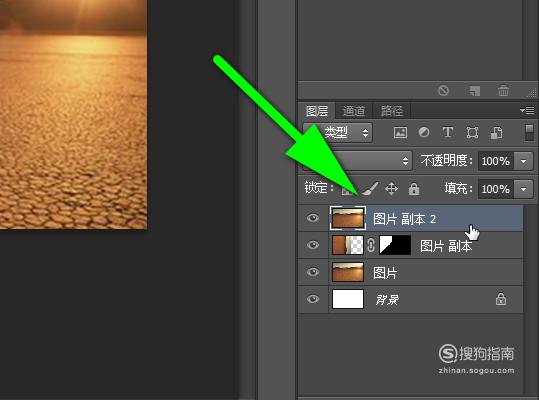Viewport: 539px width, 400px height.
Task: Filter layers by smart object icon
Action: (496, 133)
